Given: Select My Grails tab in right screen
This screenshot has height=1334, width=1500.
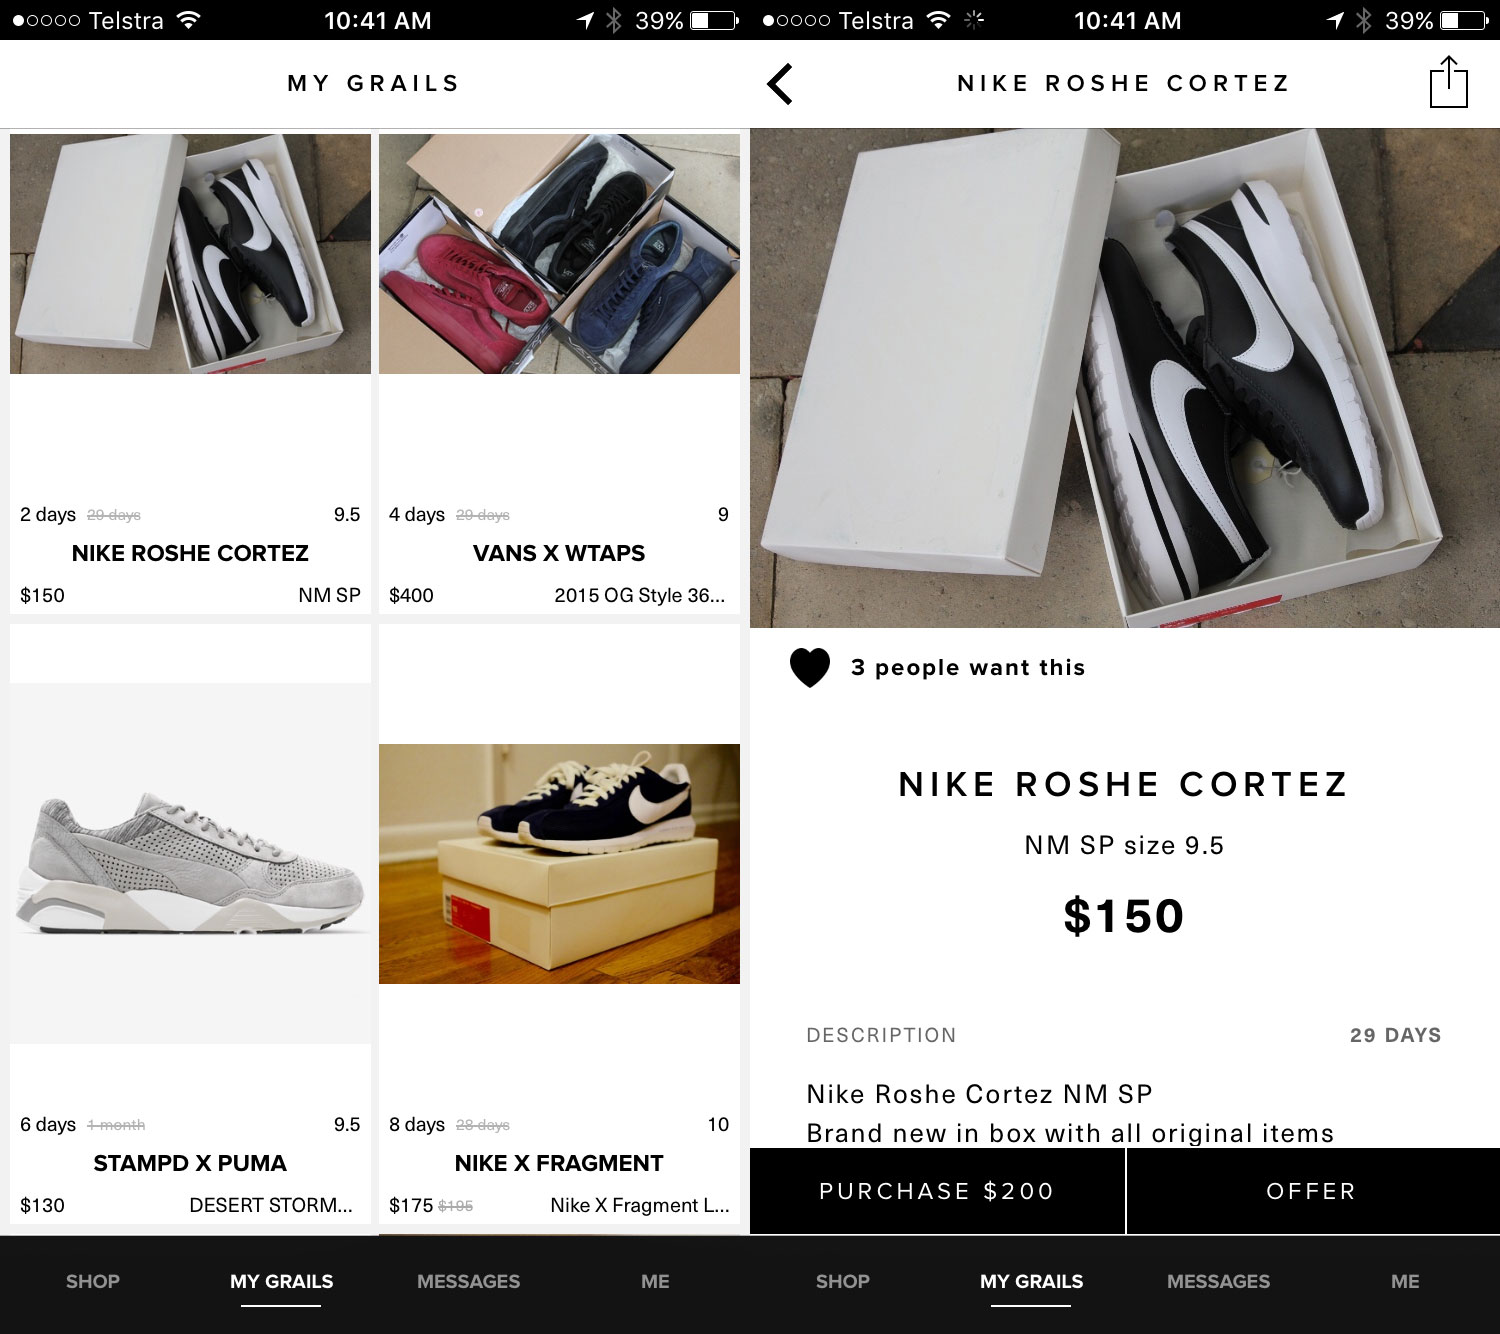Looking at the screenshot, I should pos(1031,1281).
